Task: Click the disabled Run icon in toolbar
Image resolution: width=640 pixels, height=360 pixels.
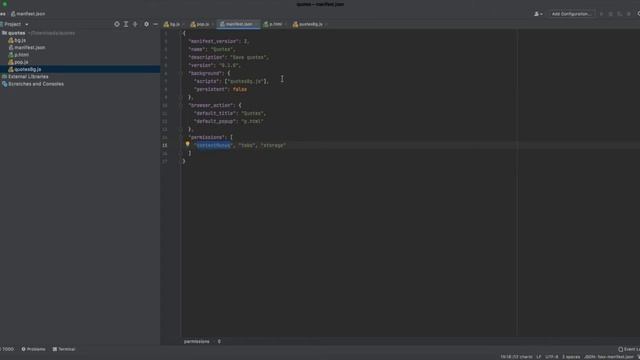Action: click(x=601, y=14)
